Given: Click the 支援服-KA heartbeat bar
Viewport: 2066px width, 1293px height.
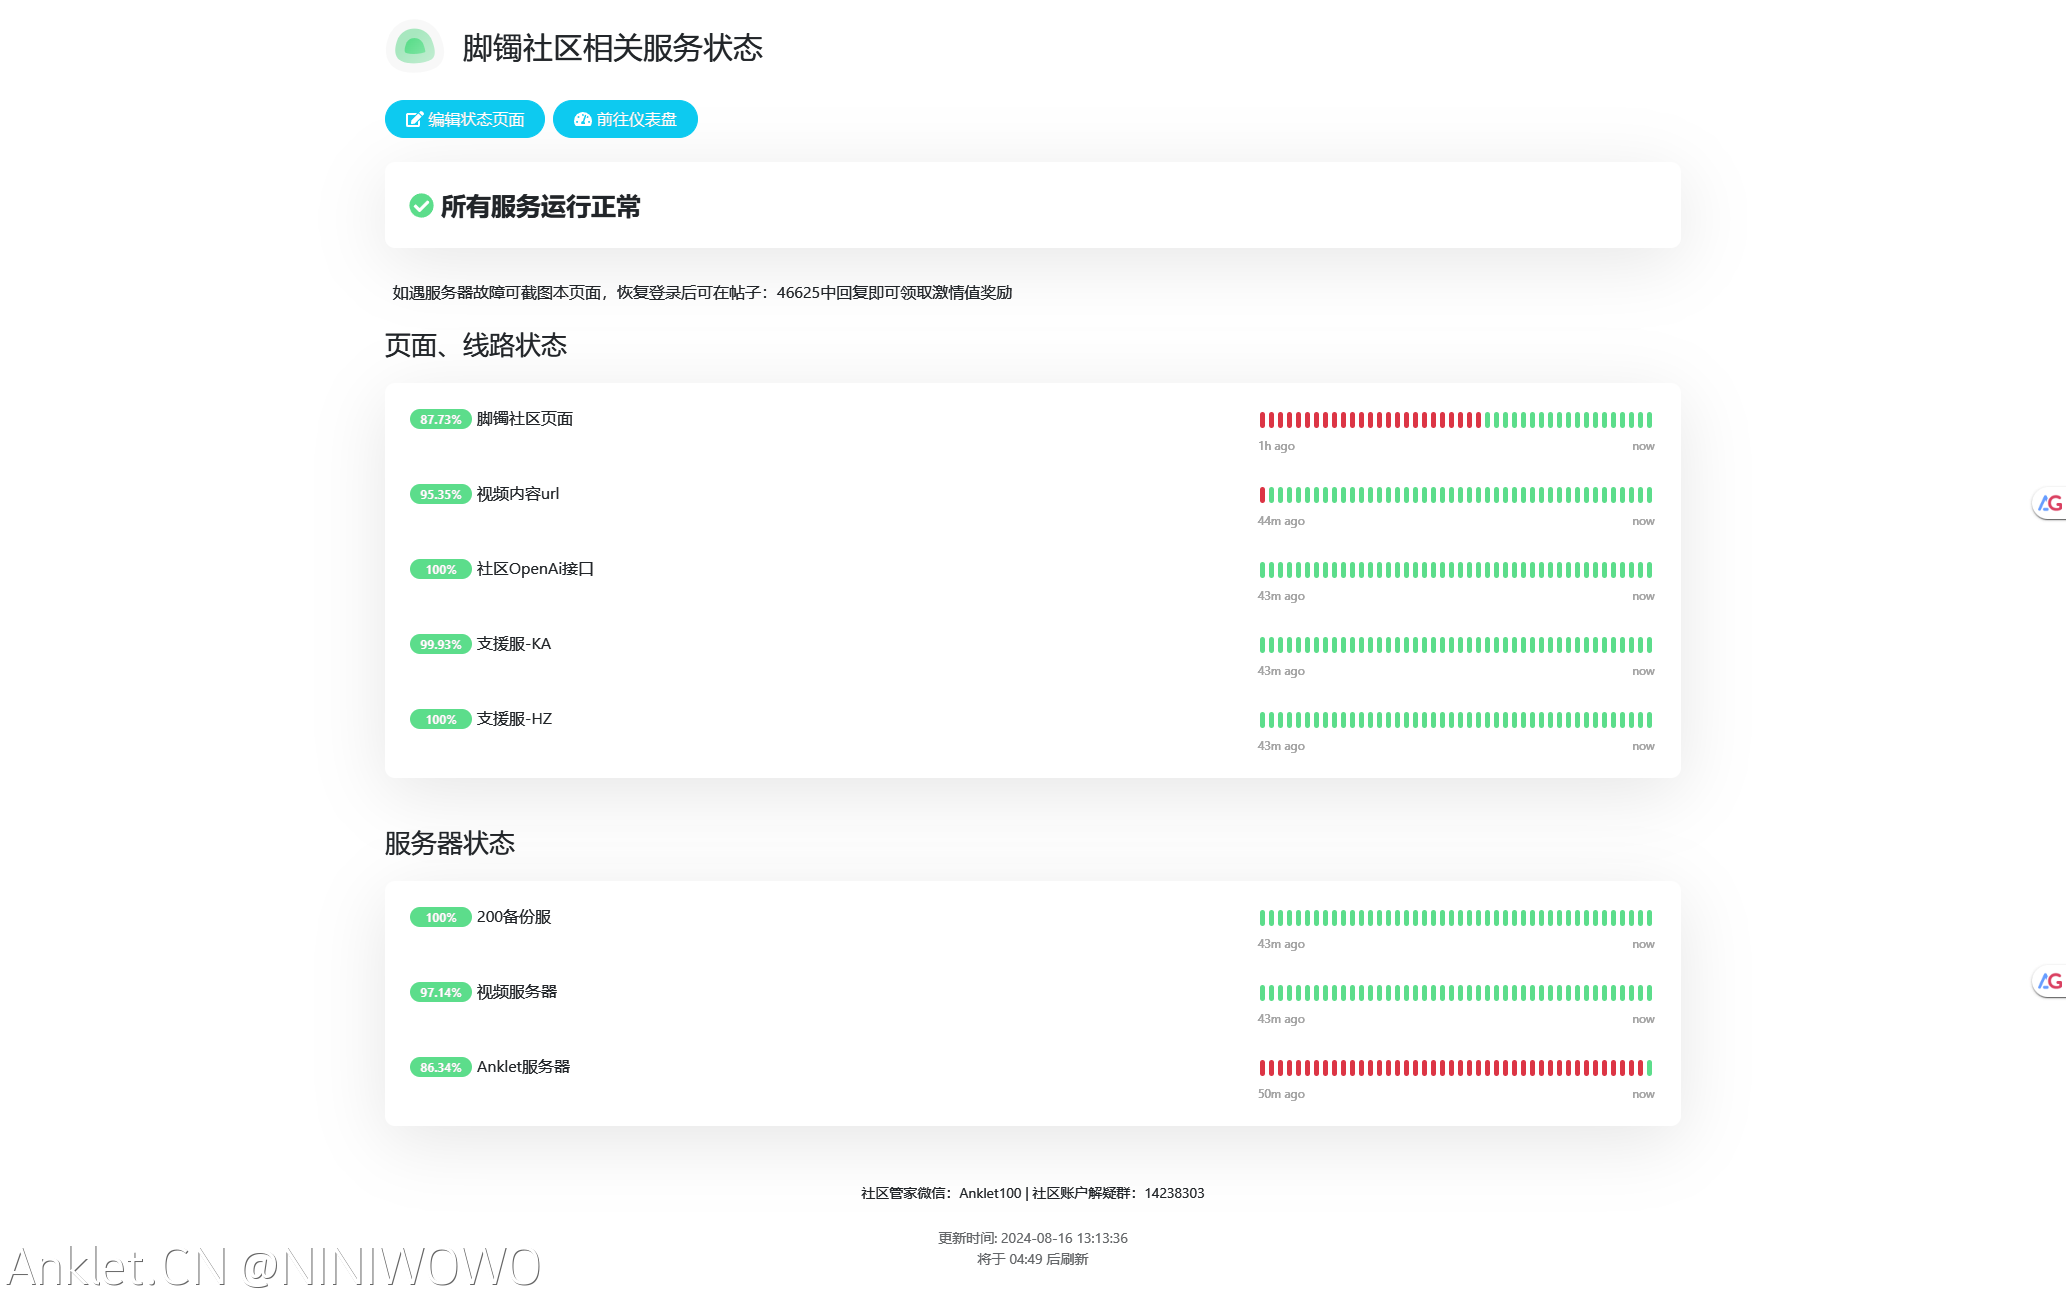Looking at the screenshot, I should tap(1456, 645).
